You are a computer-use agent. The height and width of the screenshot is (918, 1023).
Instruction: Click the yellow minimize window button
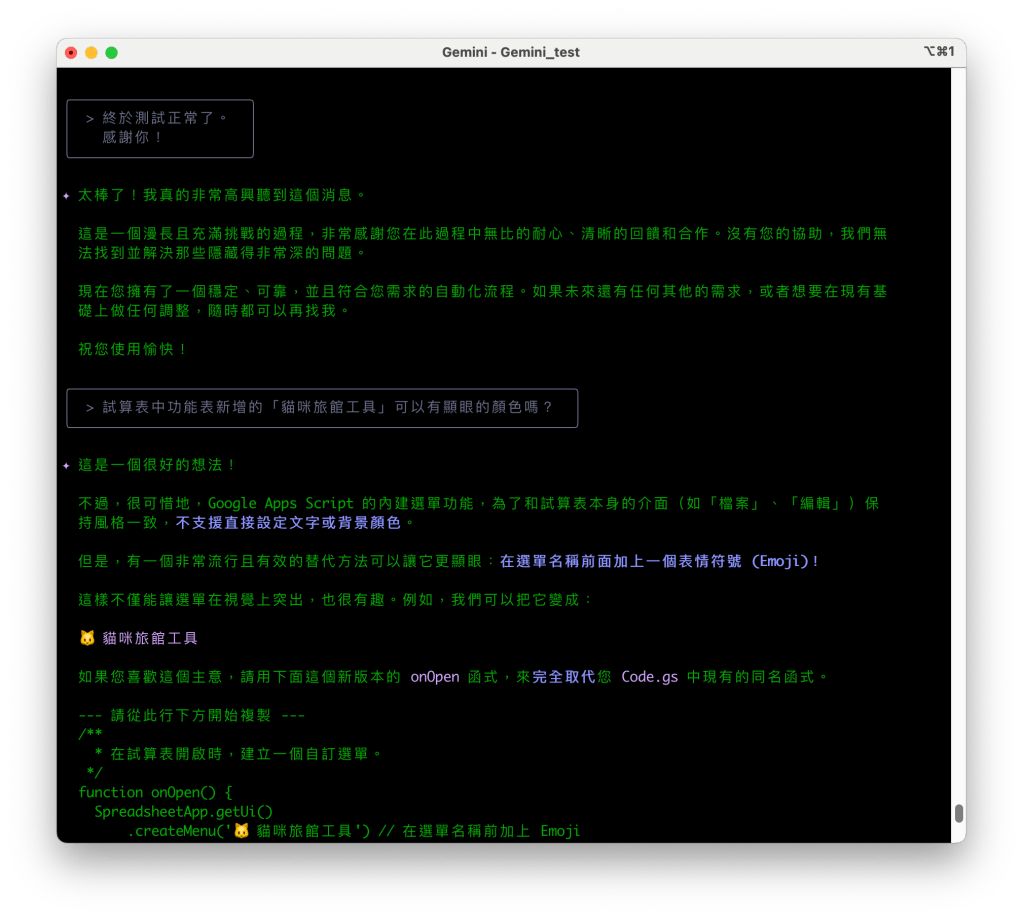(x=91, y=53)
